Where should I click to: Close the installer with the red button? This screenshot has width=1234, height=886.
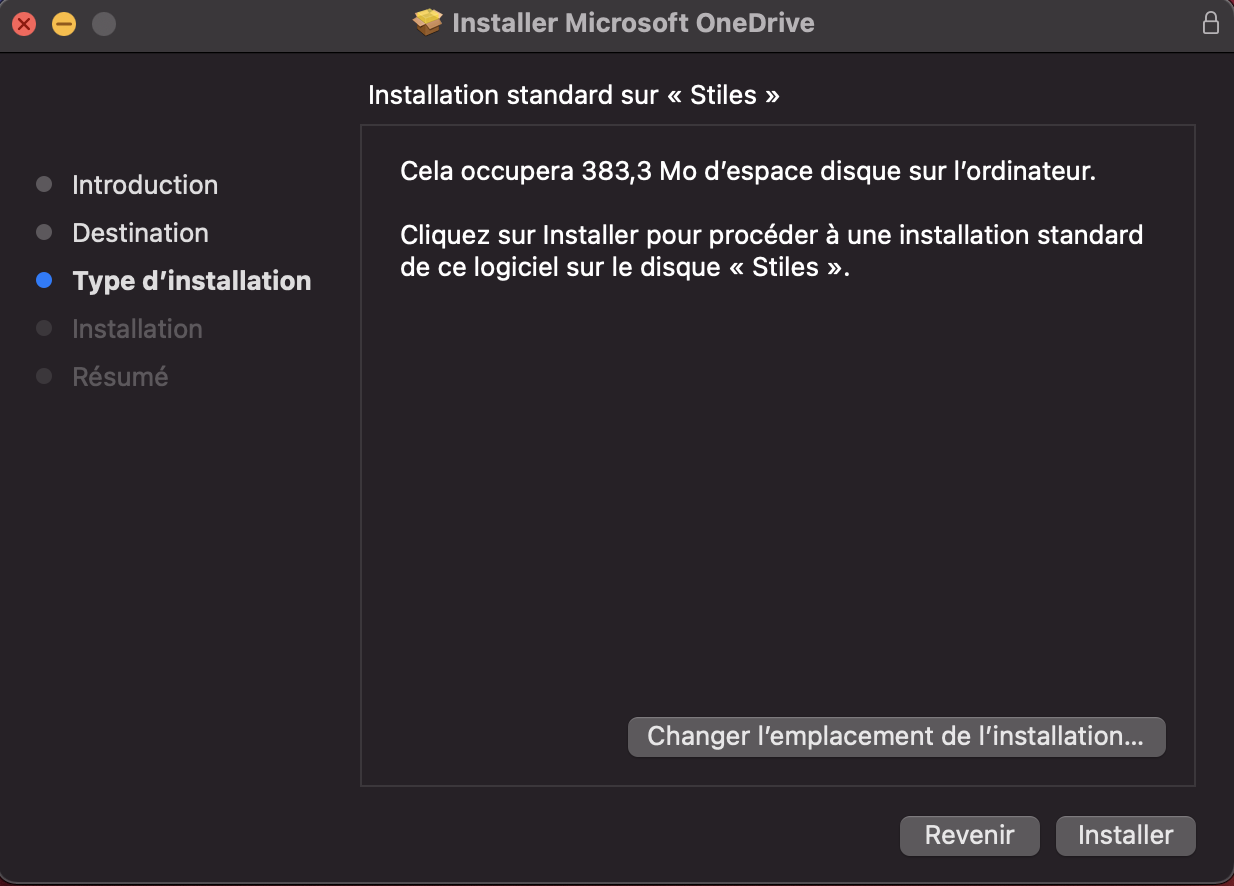tap(24, 23)
